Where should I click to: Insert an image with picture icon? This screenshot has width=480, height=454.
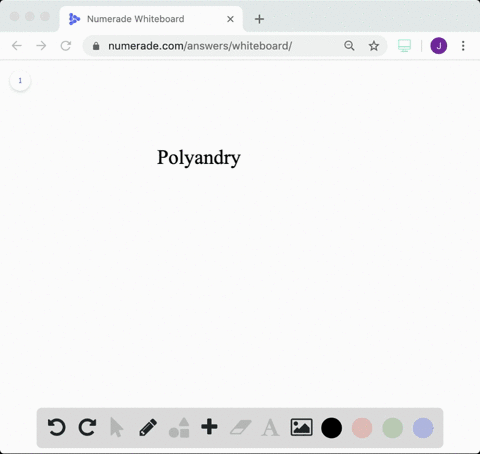301,427
